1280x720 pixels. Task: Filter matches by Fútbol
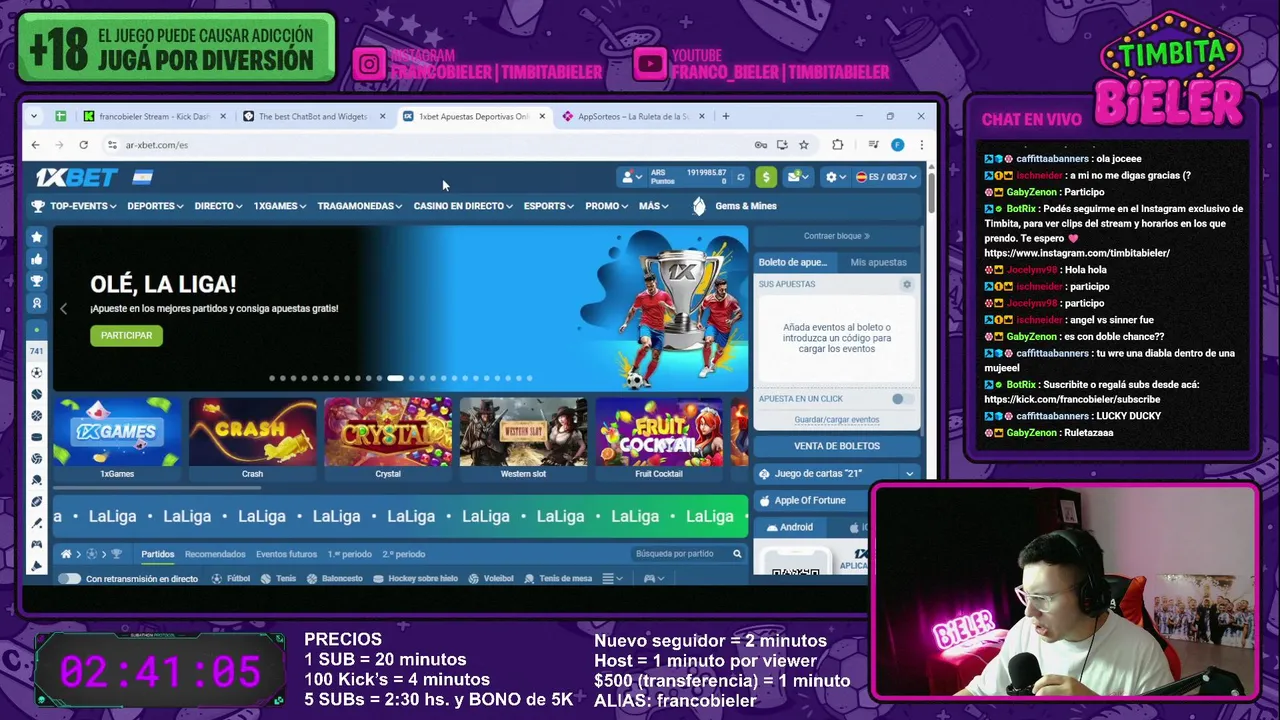click(x=231, y=579)
